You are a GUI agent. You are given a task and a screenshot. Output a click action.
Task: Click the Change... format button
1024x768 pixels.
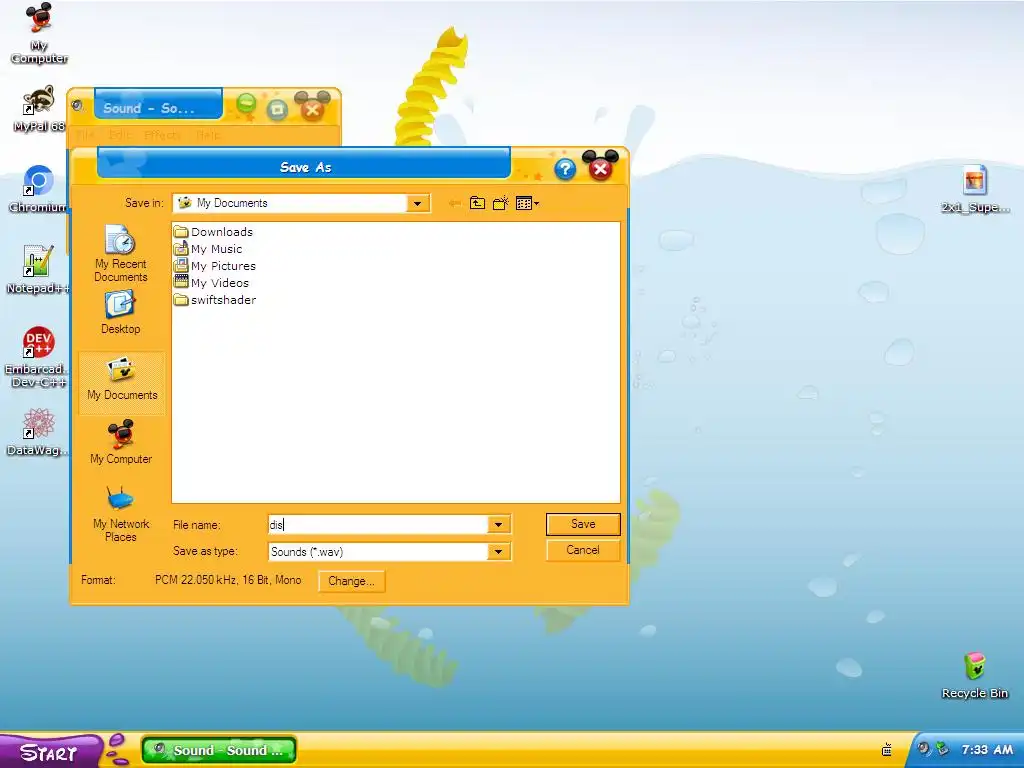351,581
